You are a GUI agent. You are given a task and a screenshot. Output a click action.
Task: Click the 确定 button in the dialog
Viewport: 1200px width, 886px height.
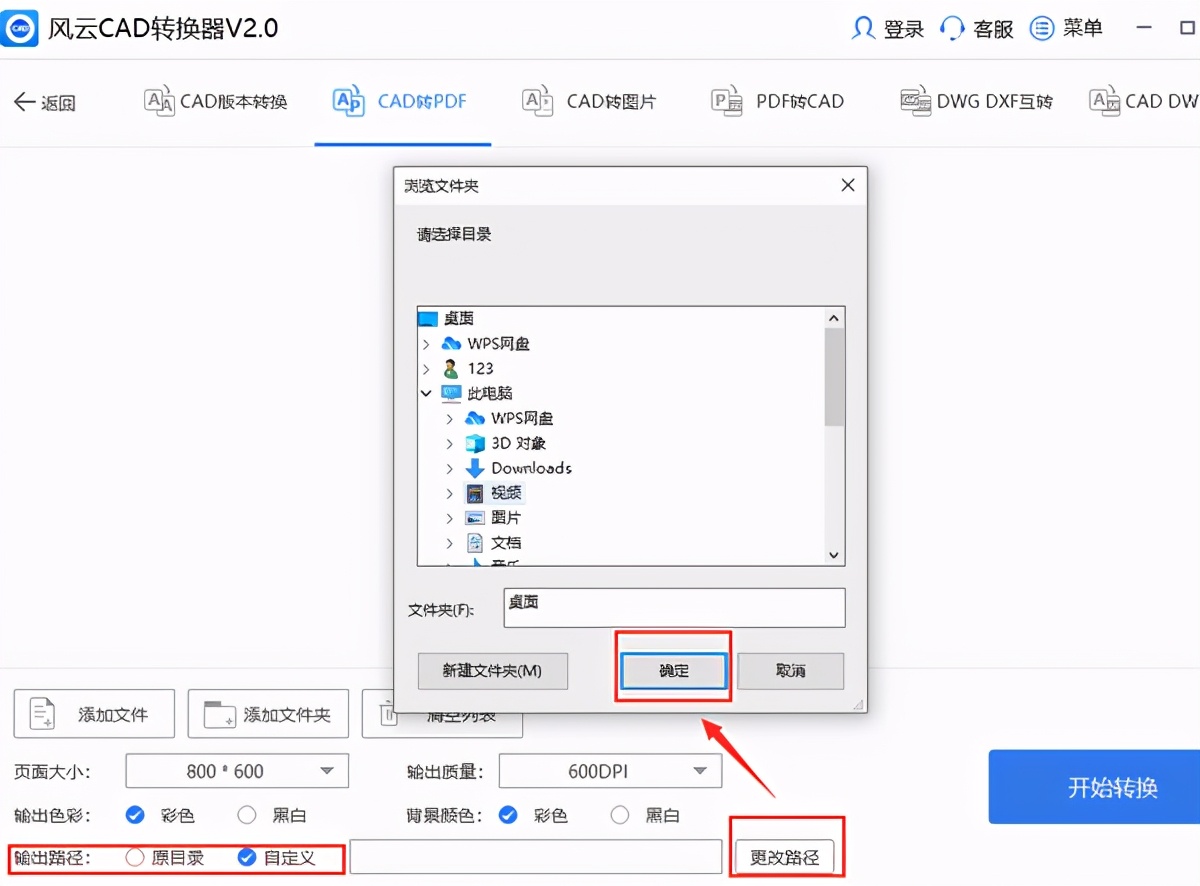(673, 671)
